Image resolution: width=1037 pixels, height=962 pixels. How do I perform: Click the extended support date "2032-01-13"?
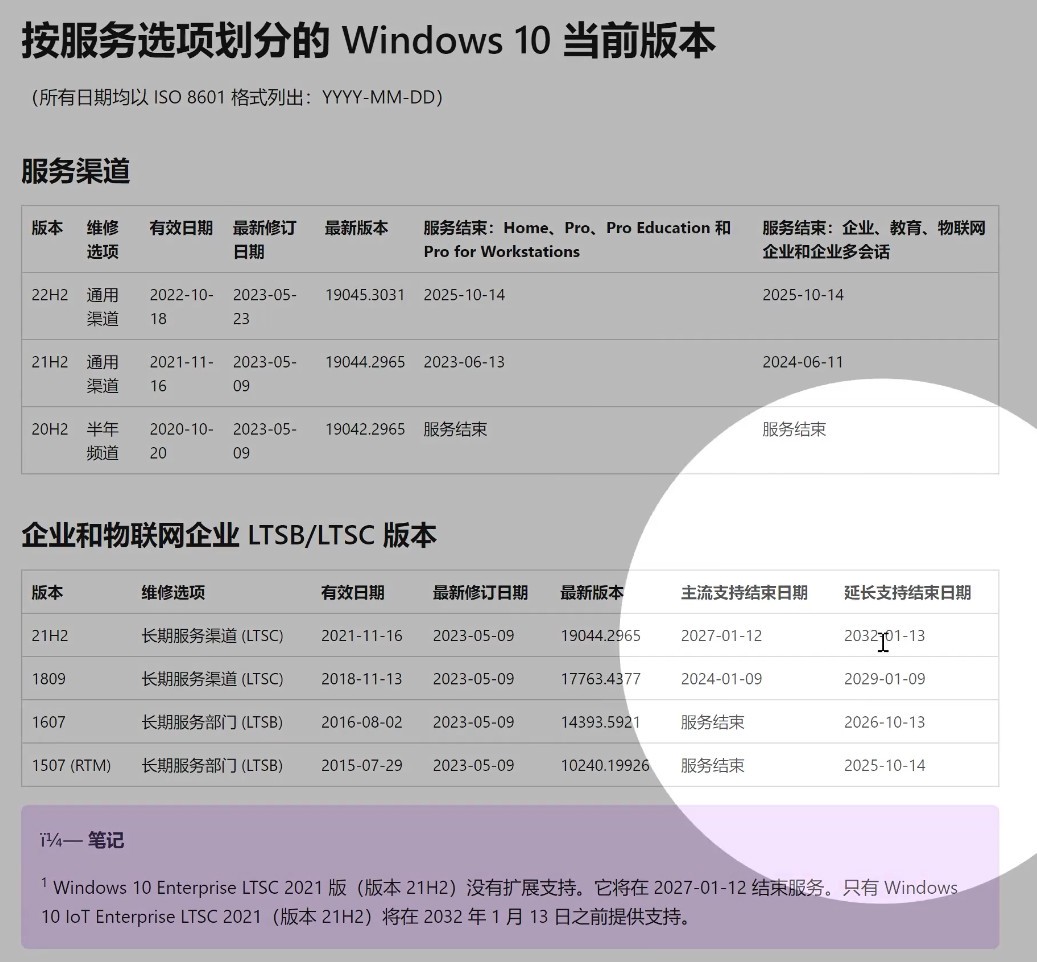click(x=884, y=636)
